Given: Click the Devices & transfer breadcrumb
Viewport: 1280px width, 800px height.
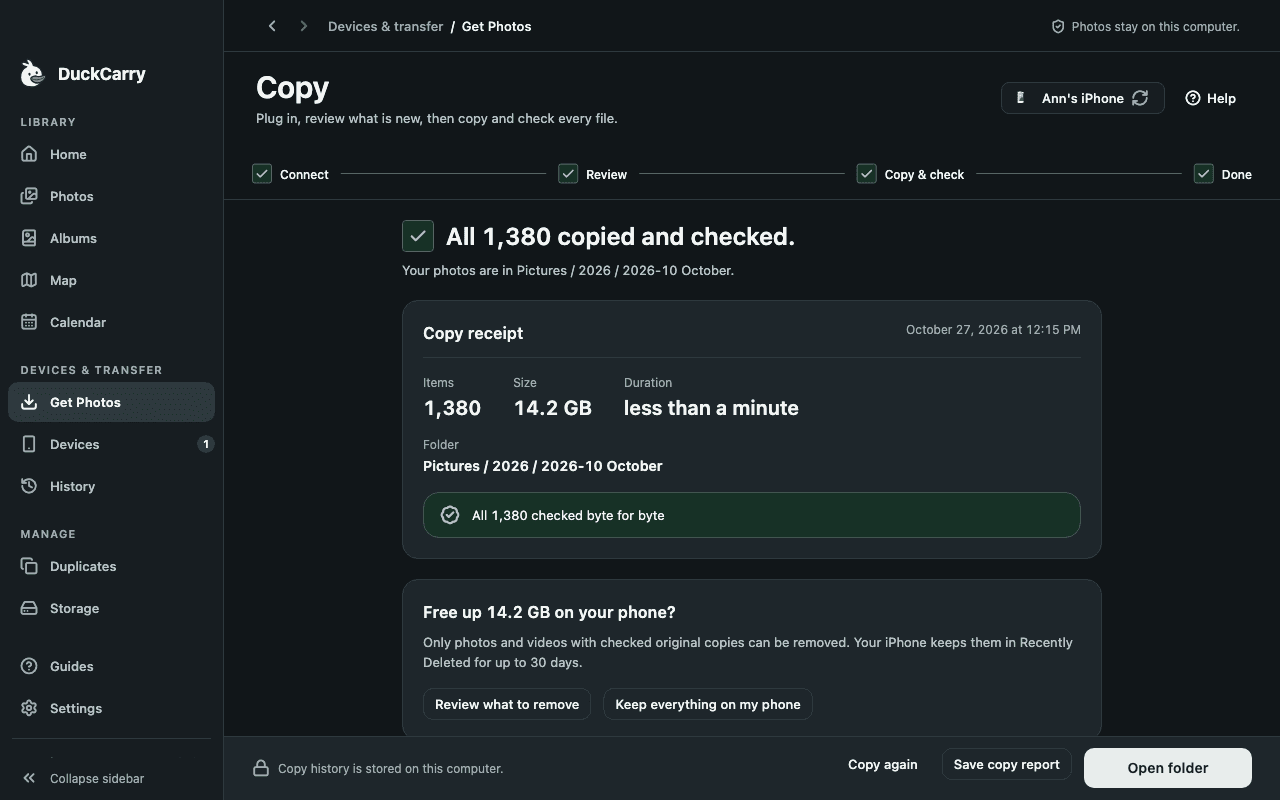Looking at the screenshot, I should tap(386, 27).
